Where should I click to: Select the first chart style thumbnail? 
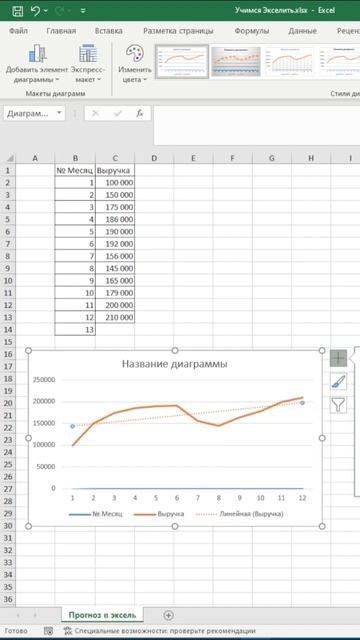[x=182, y=61]
